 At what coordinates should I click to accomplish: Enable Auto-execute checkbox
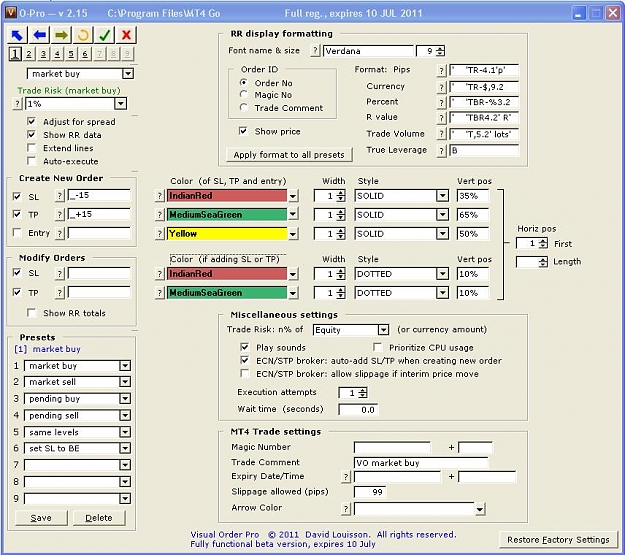tap(31, 161)
